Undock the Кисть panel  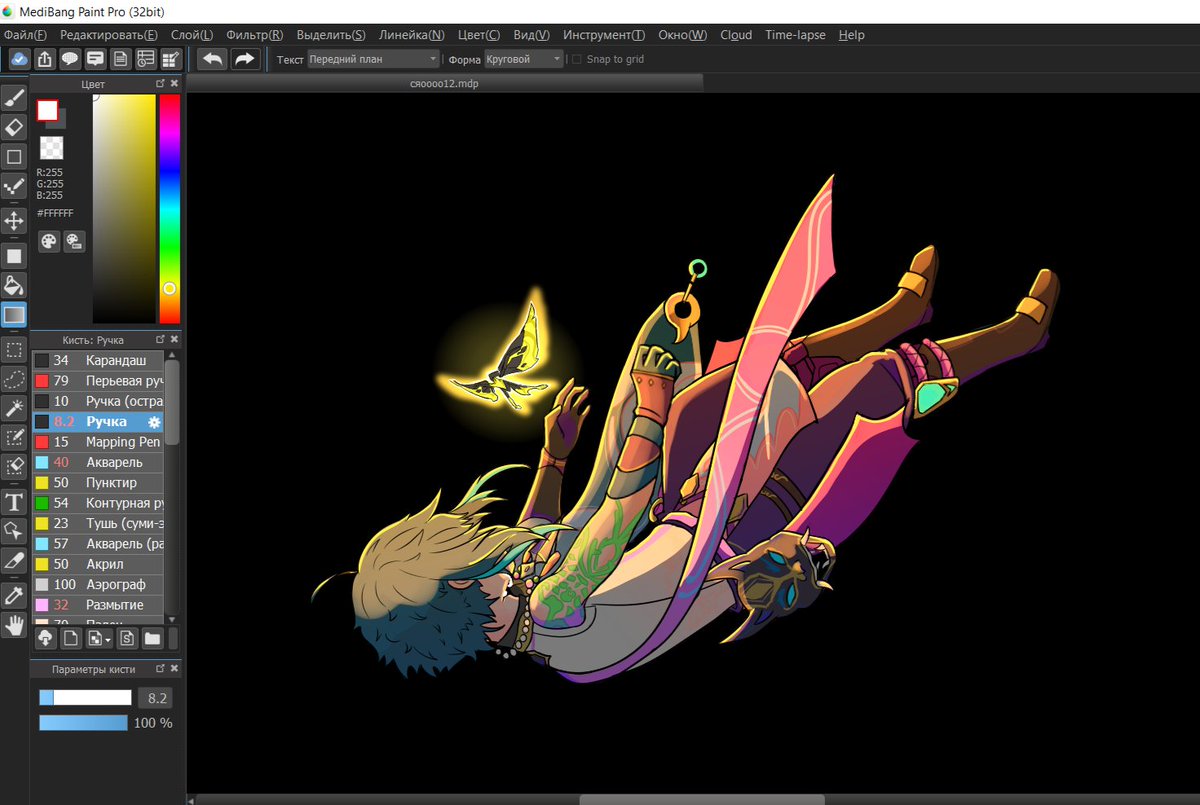pyautogui.click(x=160, y=339)
